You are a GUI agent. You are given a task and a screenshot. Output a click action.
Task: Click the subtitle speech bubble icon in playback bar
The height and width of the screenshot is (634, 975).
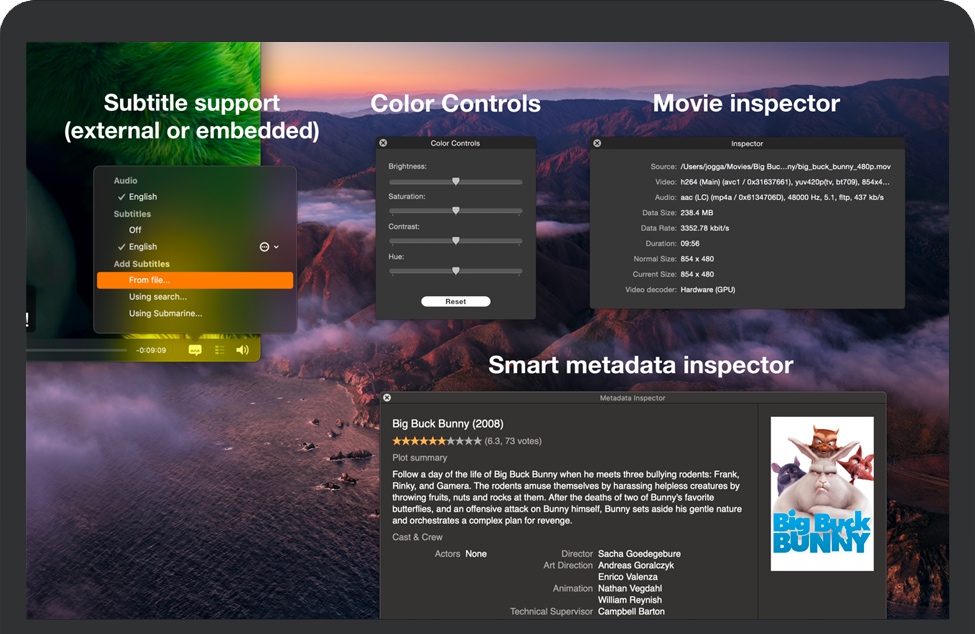tap(194, 351)
